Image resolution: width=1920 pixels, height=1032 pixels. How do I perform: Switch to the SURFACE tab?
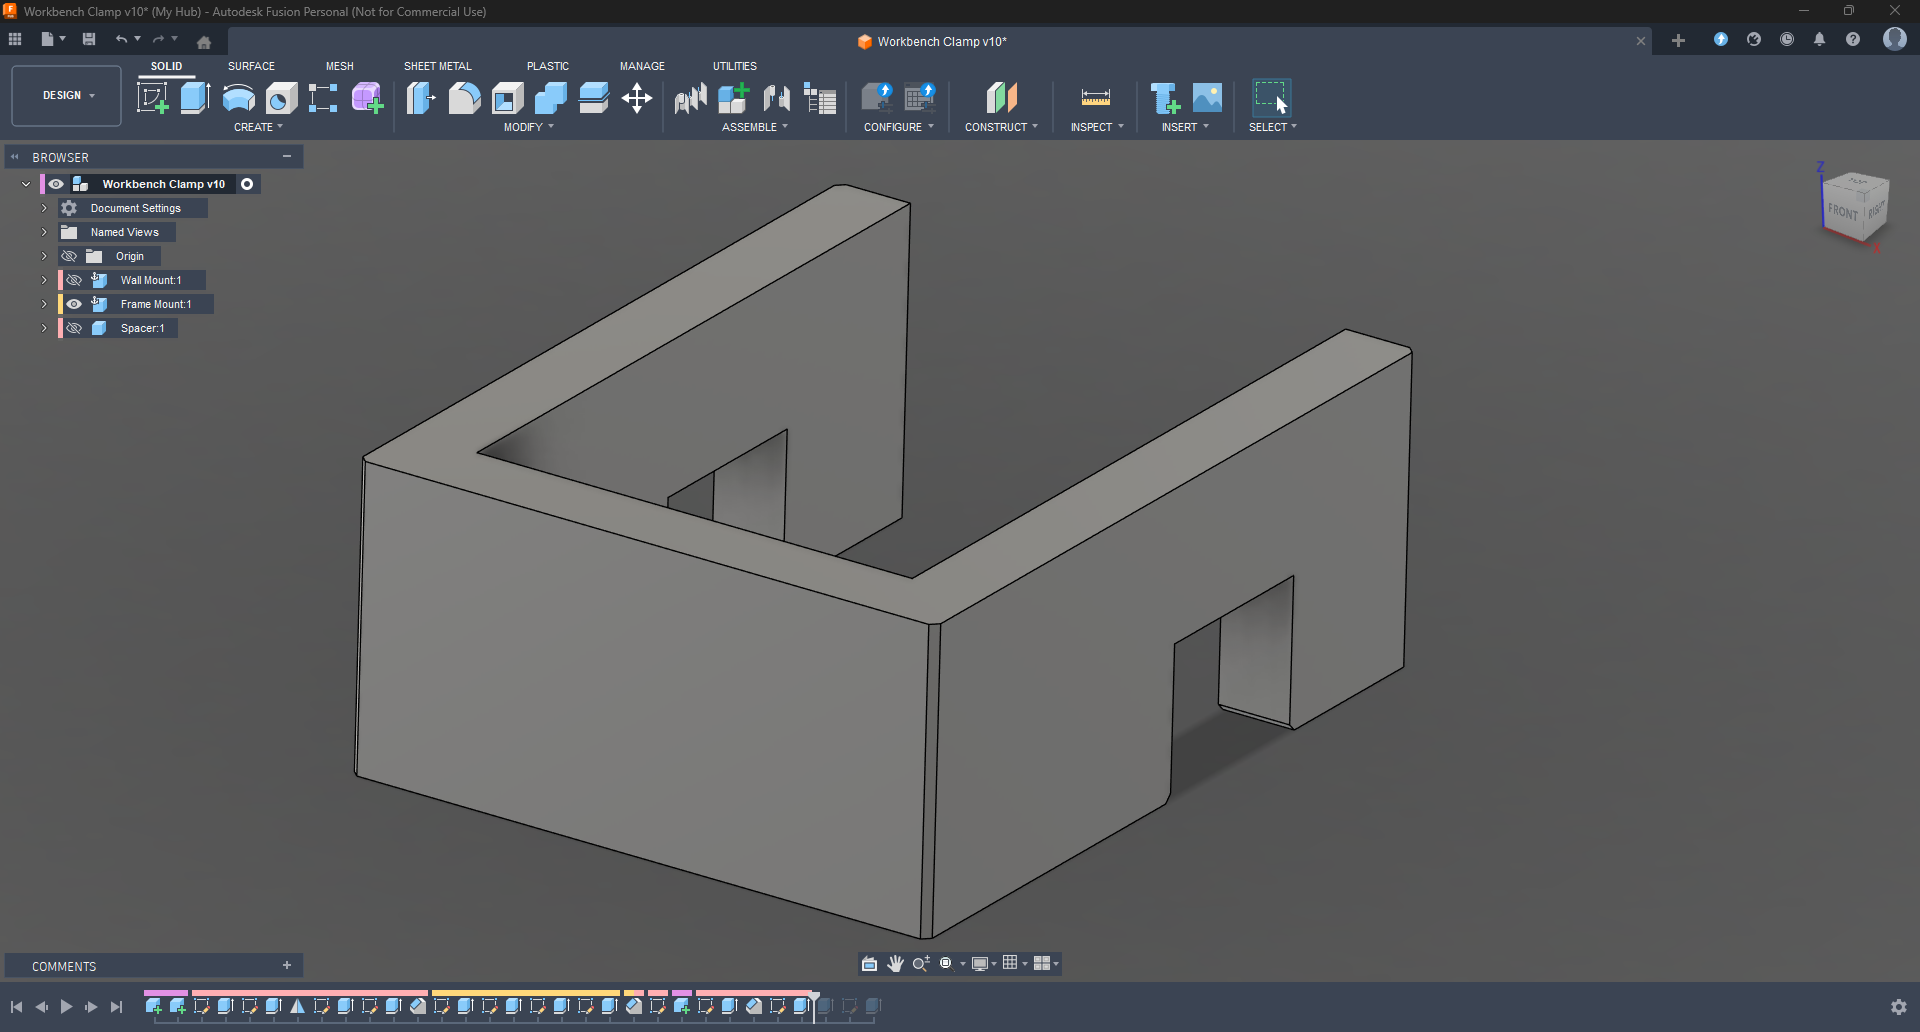point(251,66)
